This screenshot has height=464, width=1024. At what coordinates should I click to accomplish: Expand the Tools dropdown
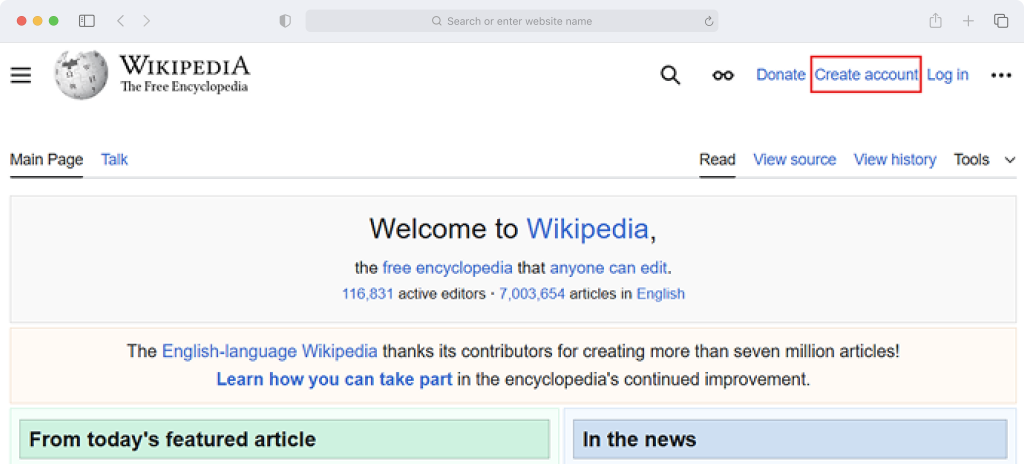[x=985, y=159]
